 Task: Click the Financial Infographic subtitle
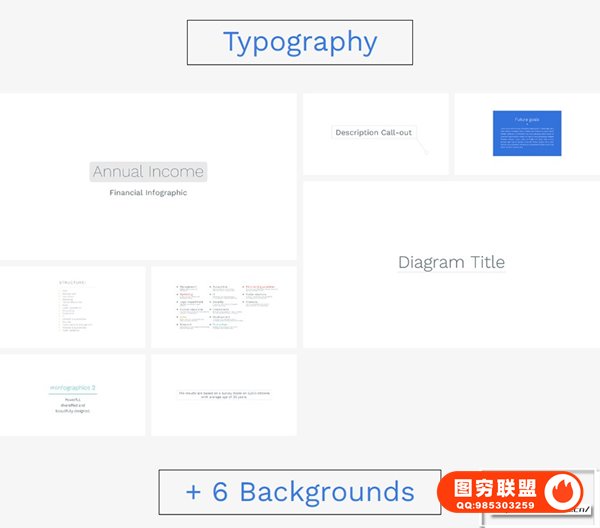coord(148,193)
